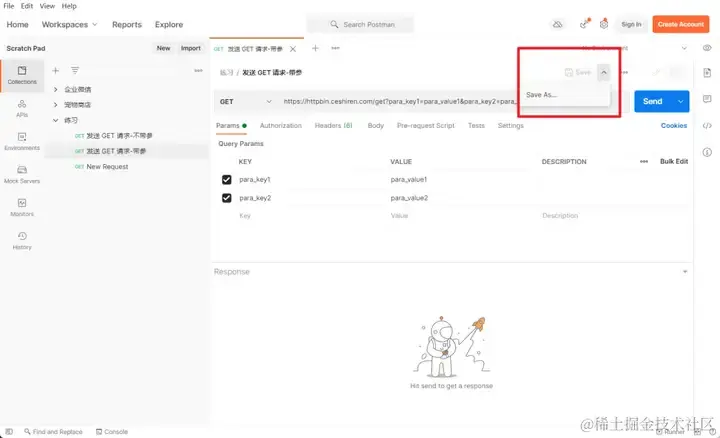Screen dimensions: 720x438
Task: Click the environment quick look eye icon
Action: coord(707,48)
